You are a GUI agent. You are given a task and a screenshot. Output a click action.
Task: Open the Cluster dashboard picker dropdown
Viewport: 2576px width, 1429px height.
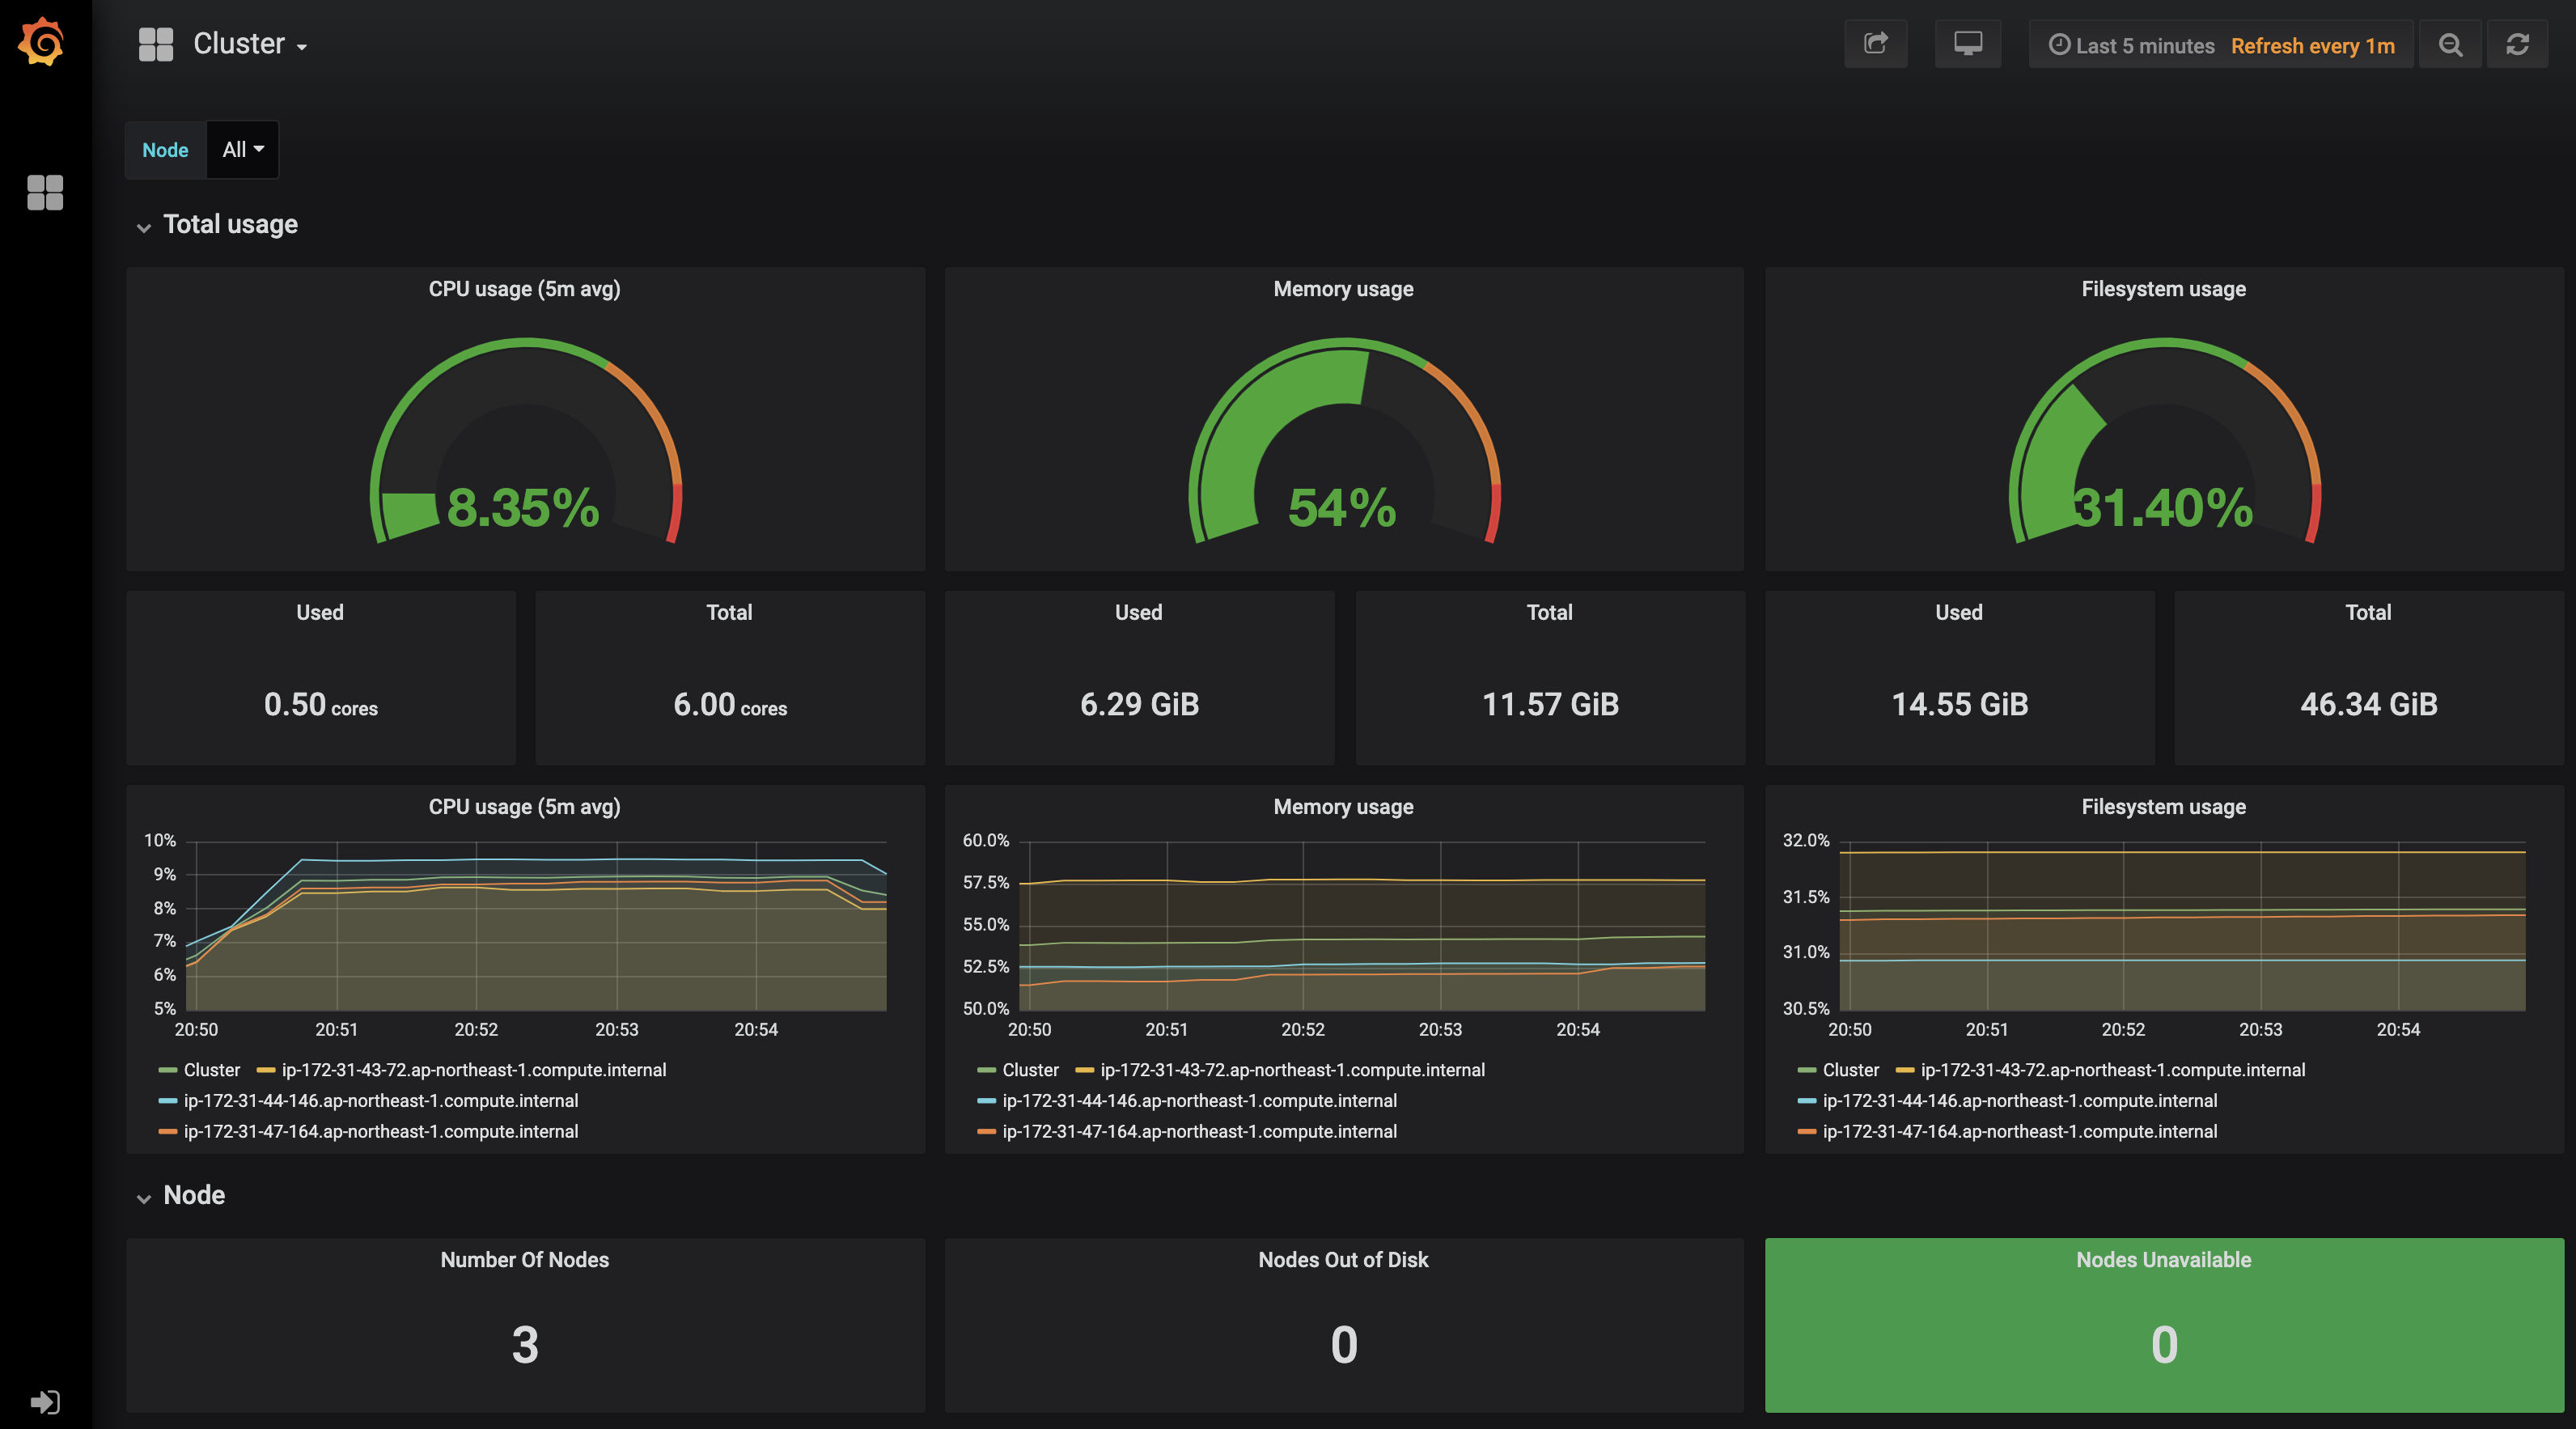coord(249,44)
